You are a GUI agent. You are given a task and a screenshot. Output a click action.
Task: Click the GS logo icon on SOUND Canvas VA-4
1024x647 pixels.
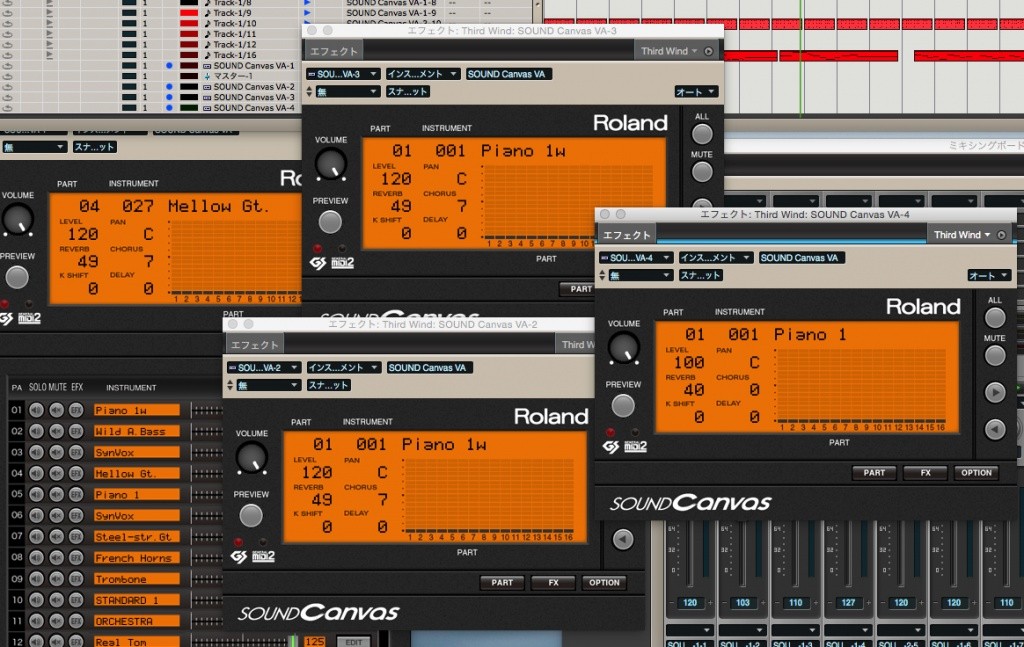point(610,446)
